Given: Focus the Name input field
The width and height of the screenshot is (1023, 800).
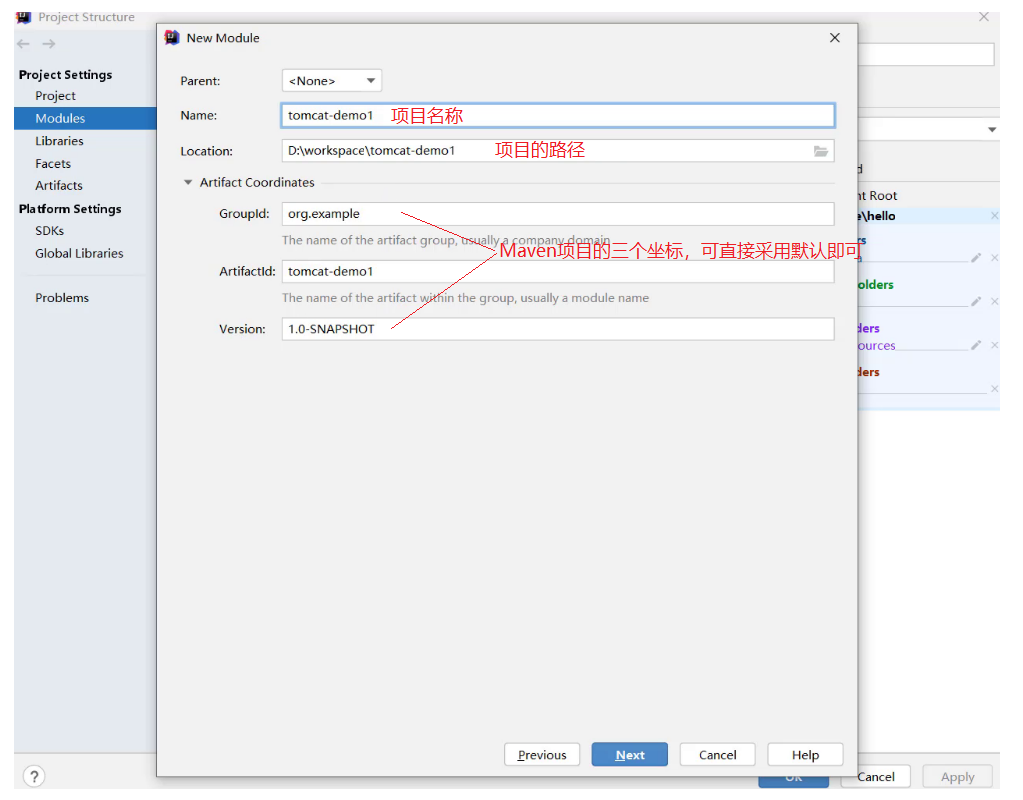Looking at the screenshot, I should 558,115.
